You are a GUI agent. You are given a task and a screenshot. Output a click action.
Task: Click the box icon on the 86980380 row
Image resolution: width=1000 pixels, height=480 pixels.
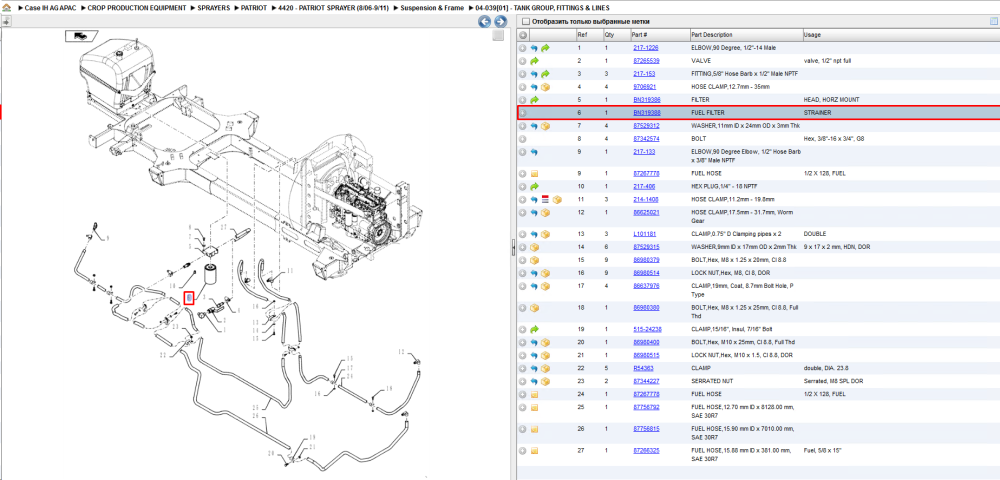[x=534, y=308]
